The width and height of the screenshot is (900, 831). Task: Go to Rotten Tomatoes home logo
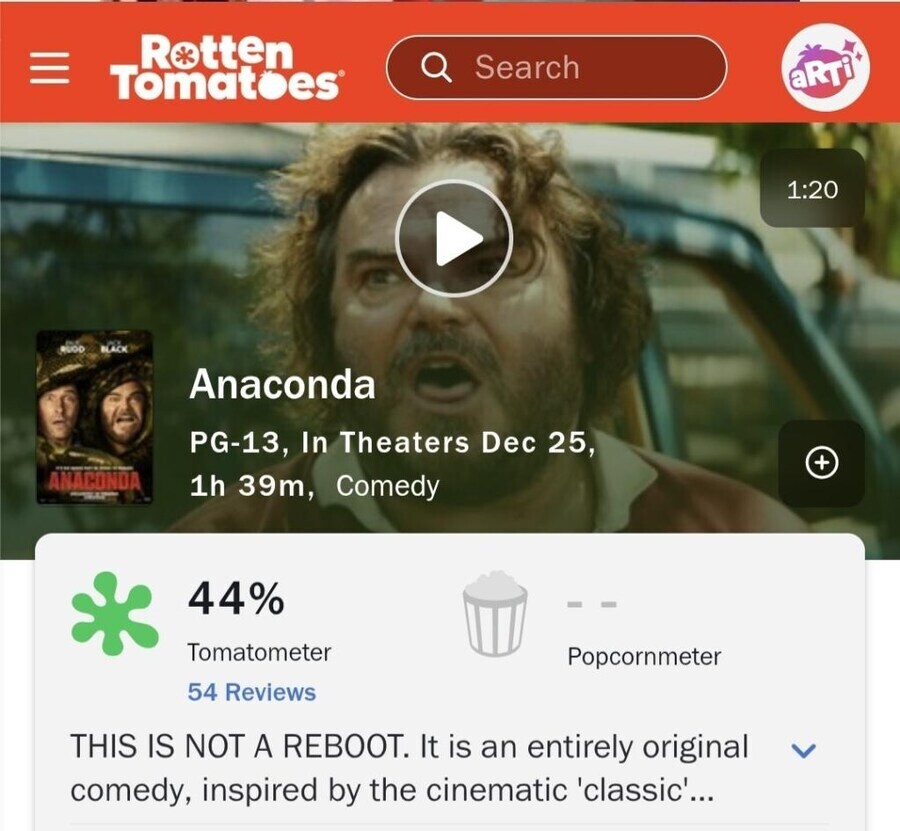click(x=227, y=68)
